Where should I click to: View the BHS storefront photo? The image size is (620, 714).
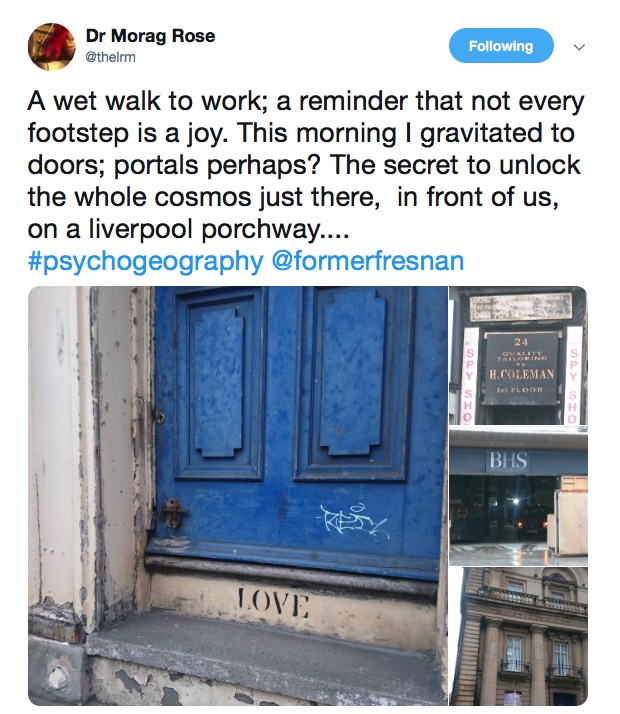pyautogui.click(x=518, y=496)
